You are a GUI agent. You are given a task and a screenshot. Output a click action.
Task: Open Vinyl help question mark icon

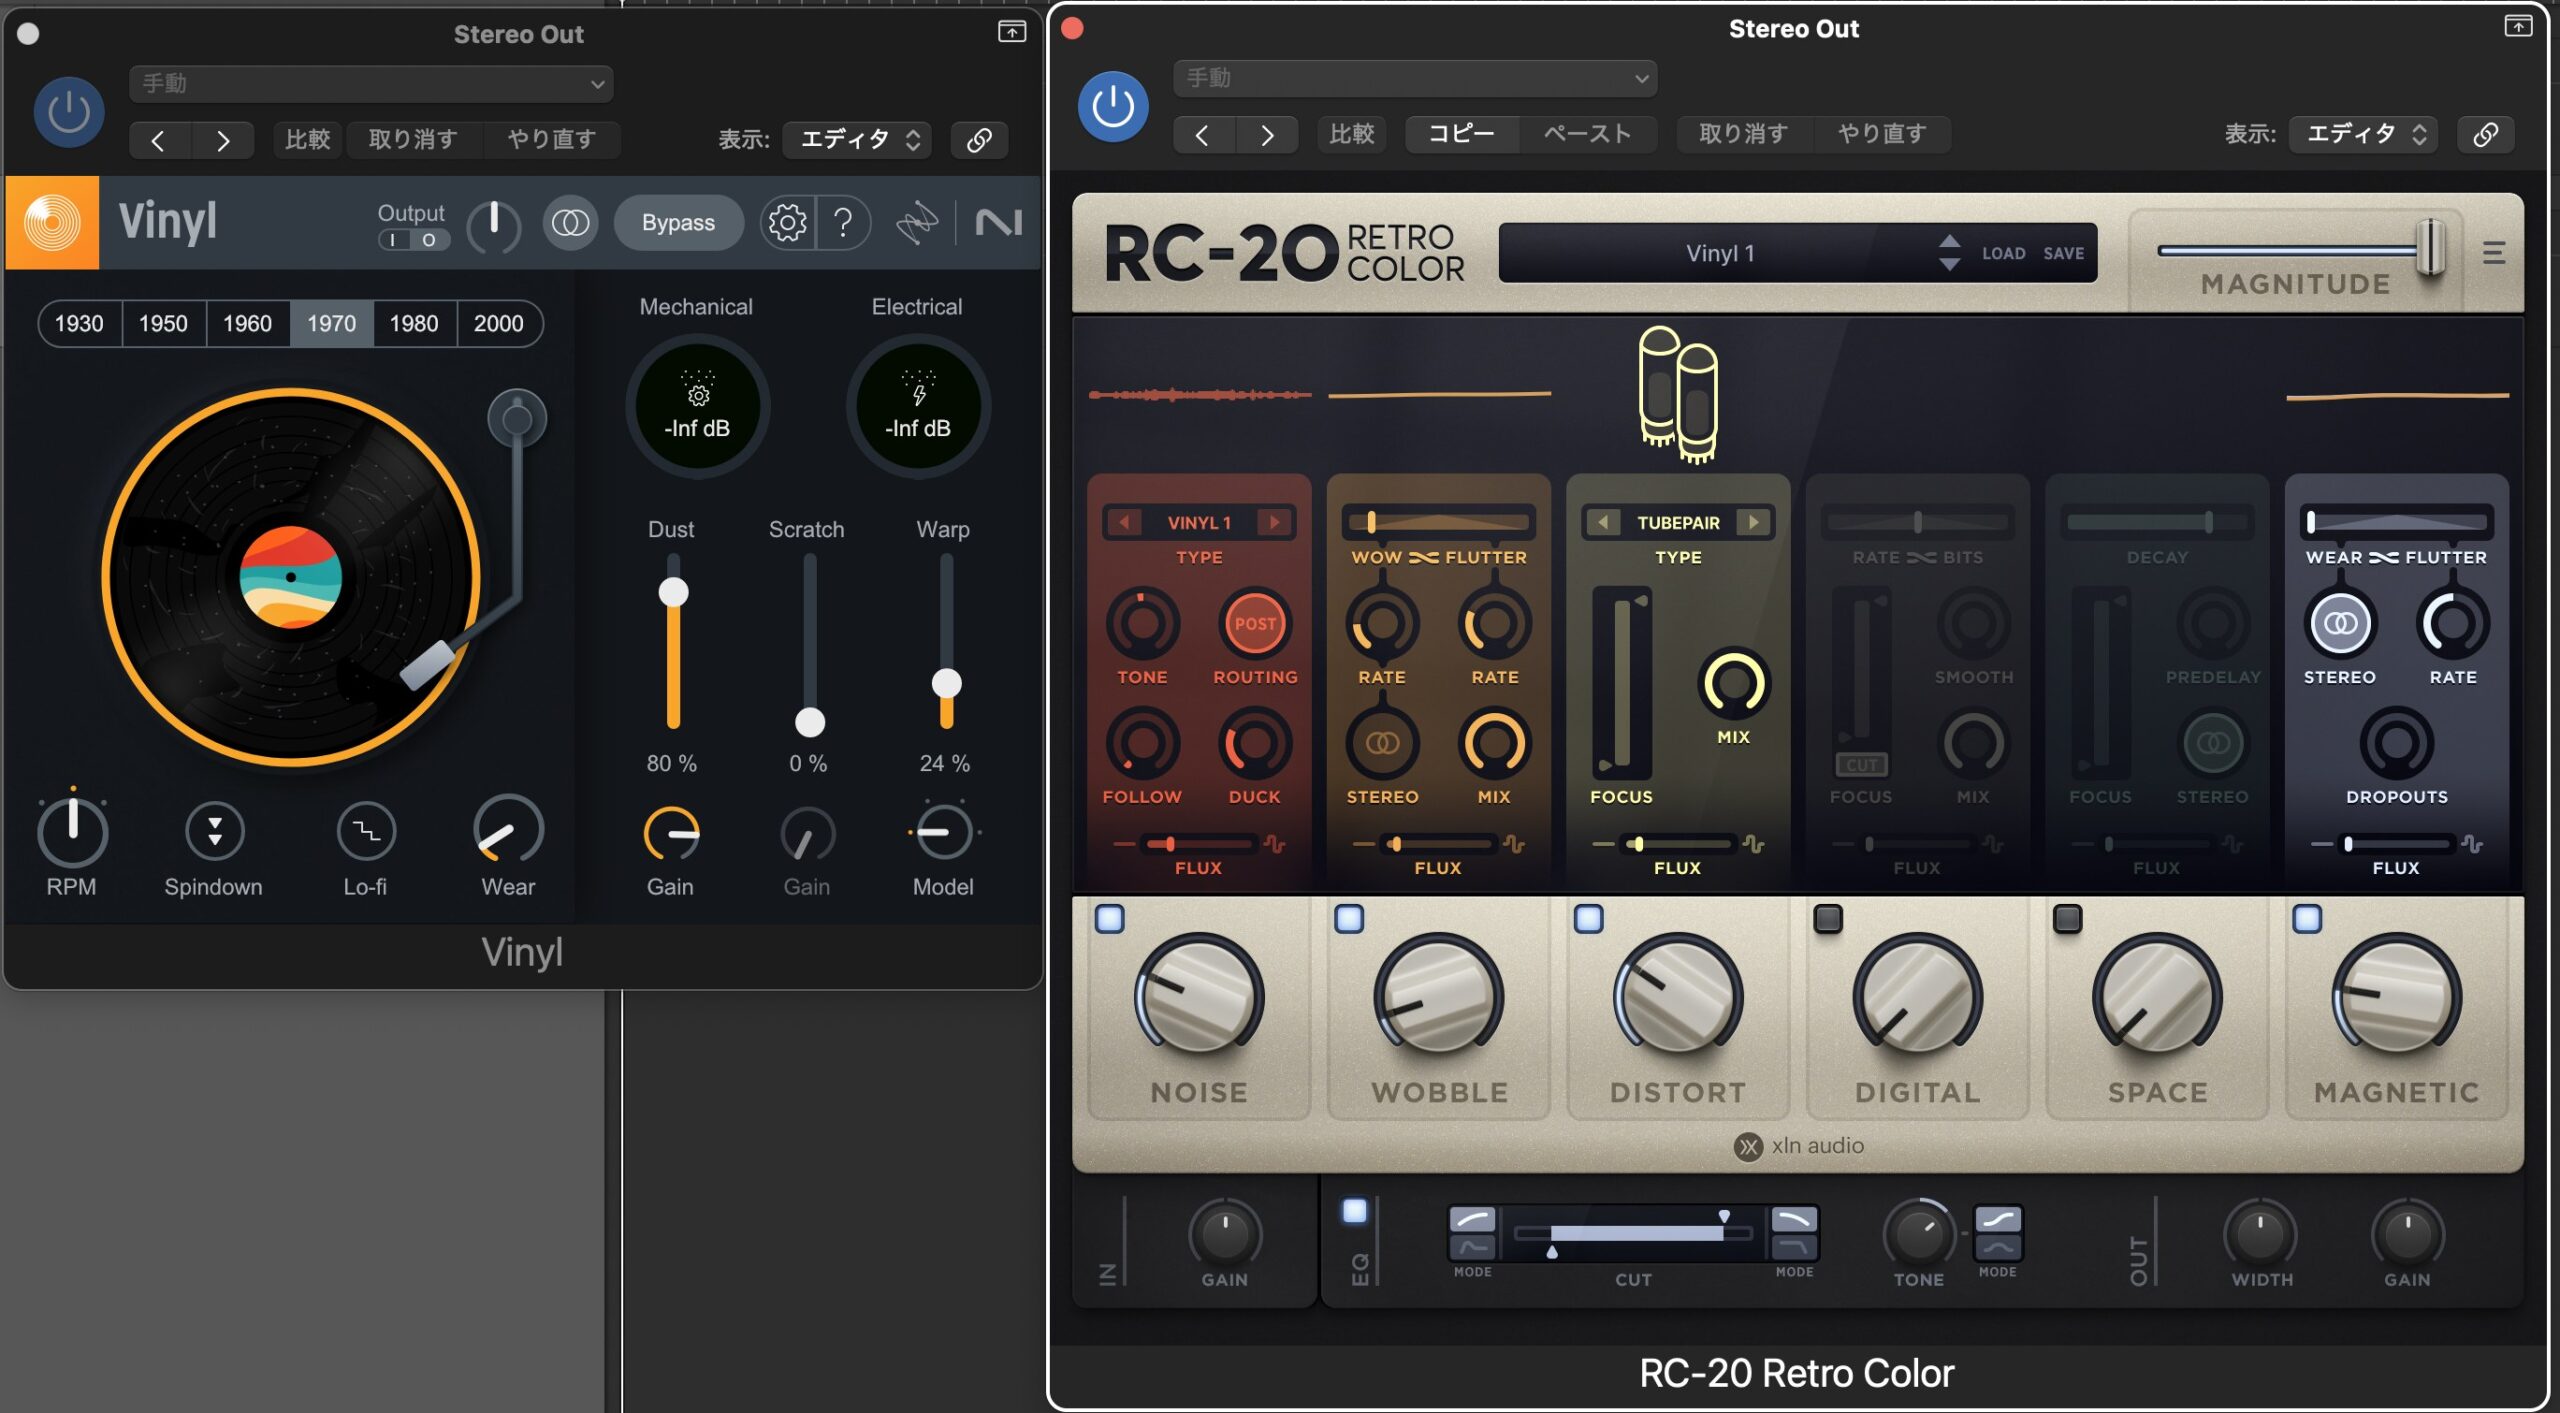[x=843, y=222]
